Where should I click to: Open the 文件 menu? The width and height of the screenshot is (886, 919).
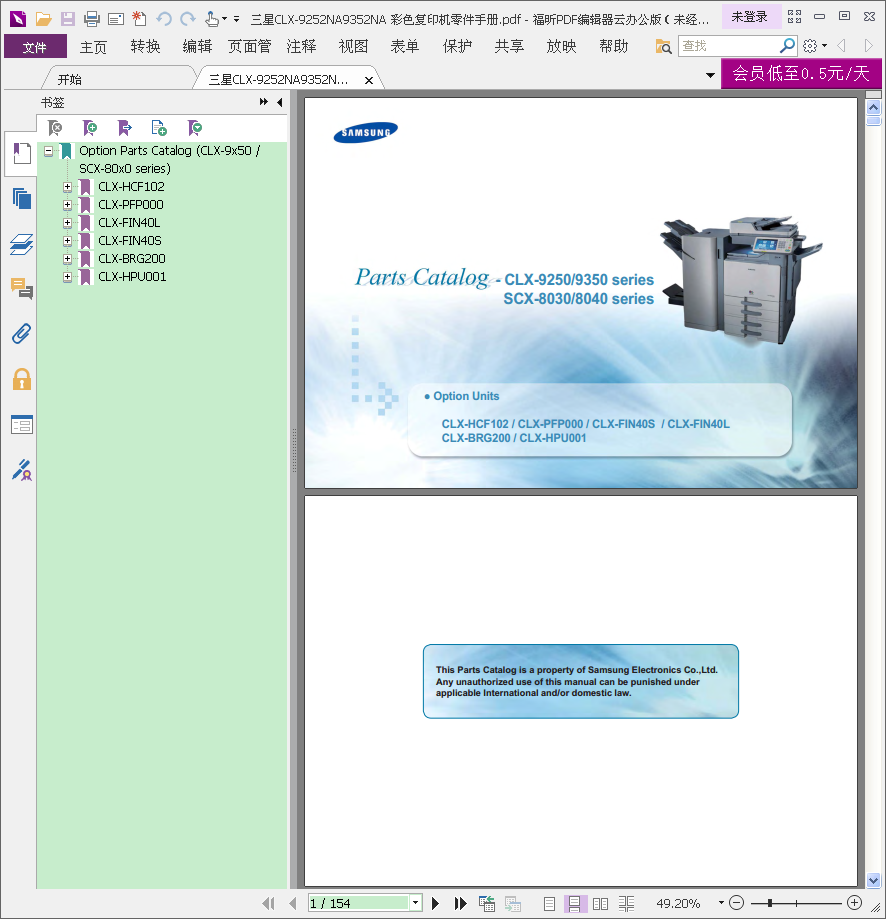[35, 46]
